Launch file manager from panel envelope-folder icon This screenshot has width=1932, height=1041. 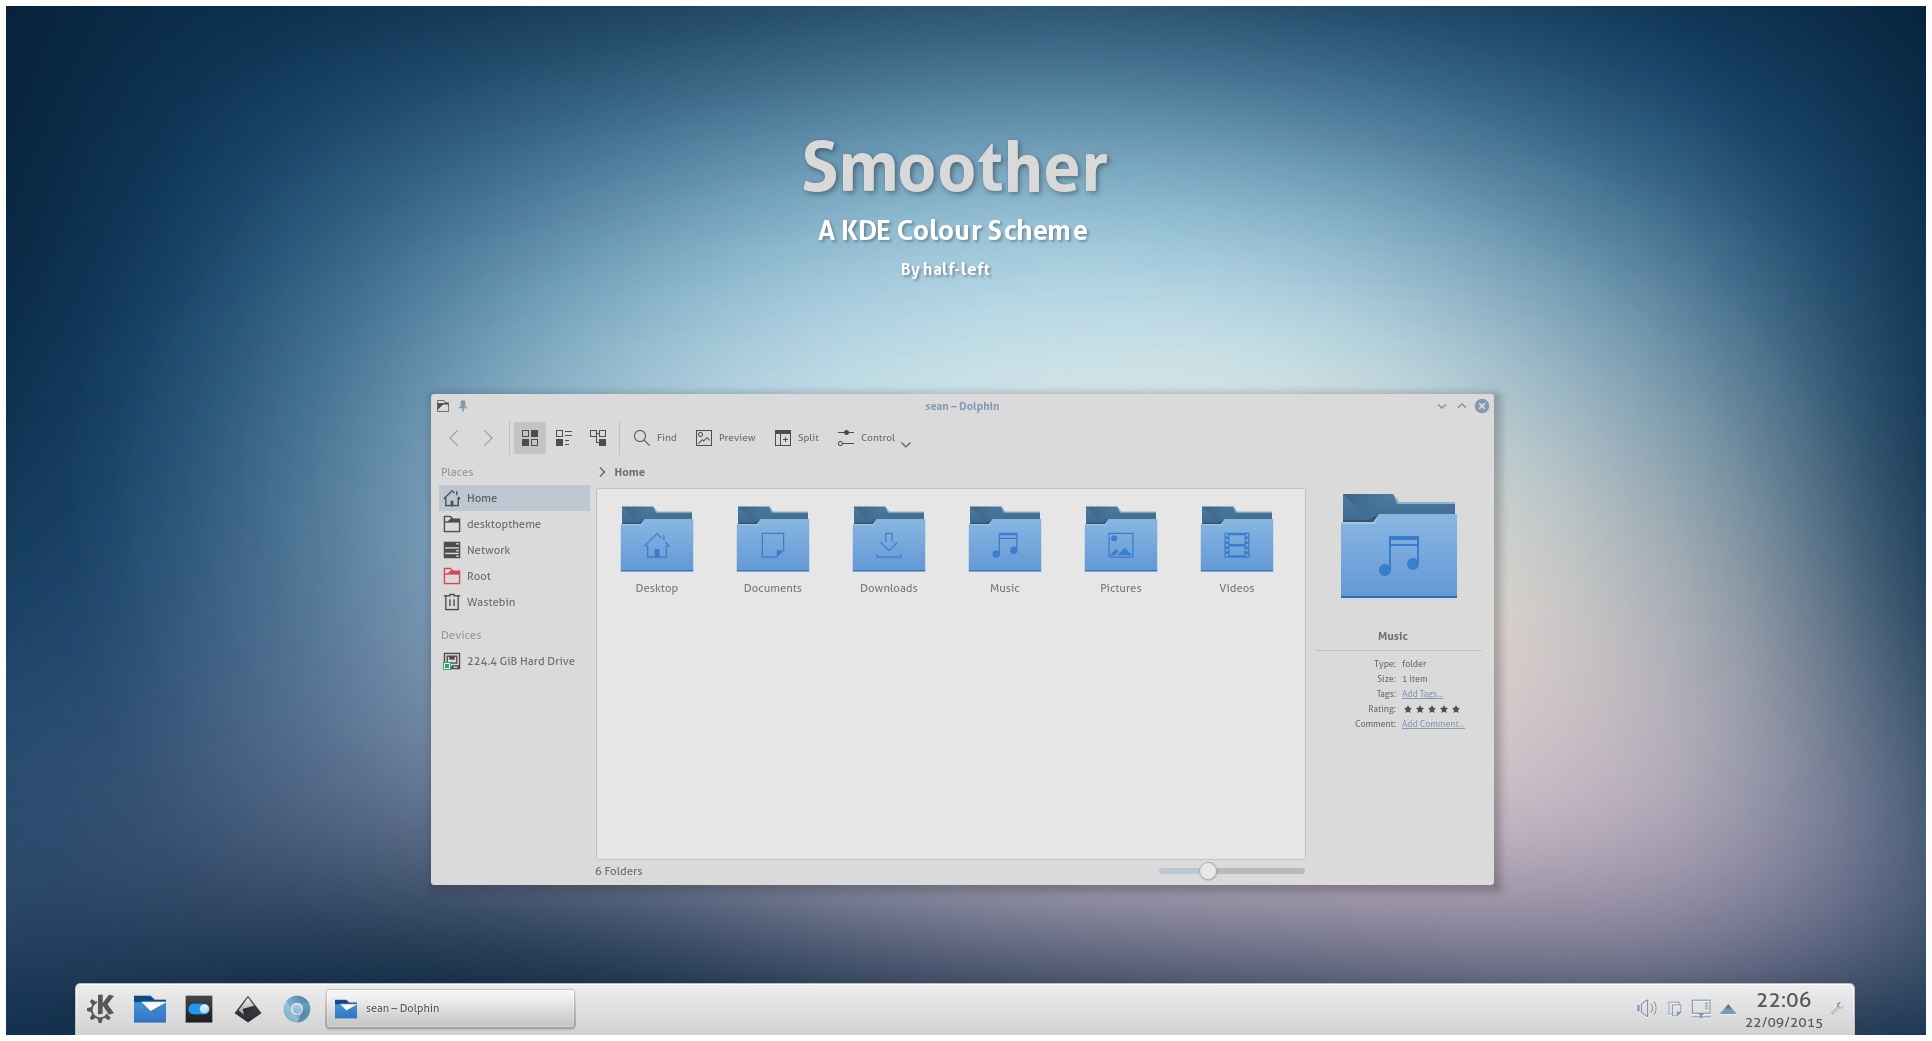150,1009
